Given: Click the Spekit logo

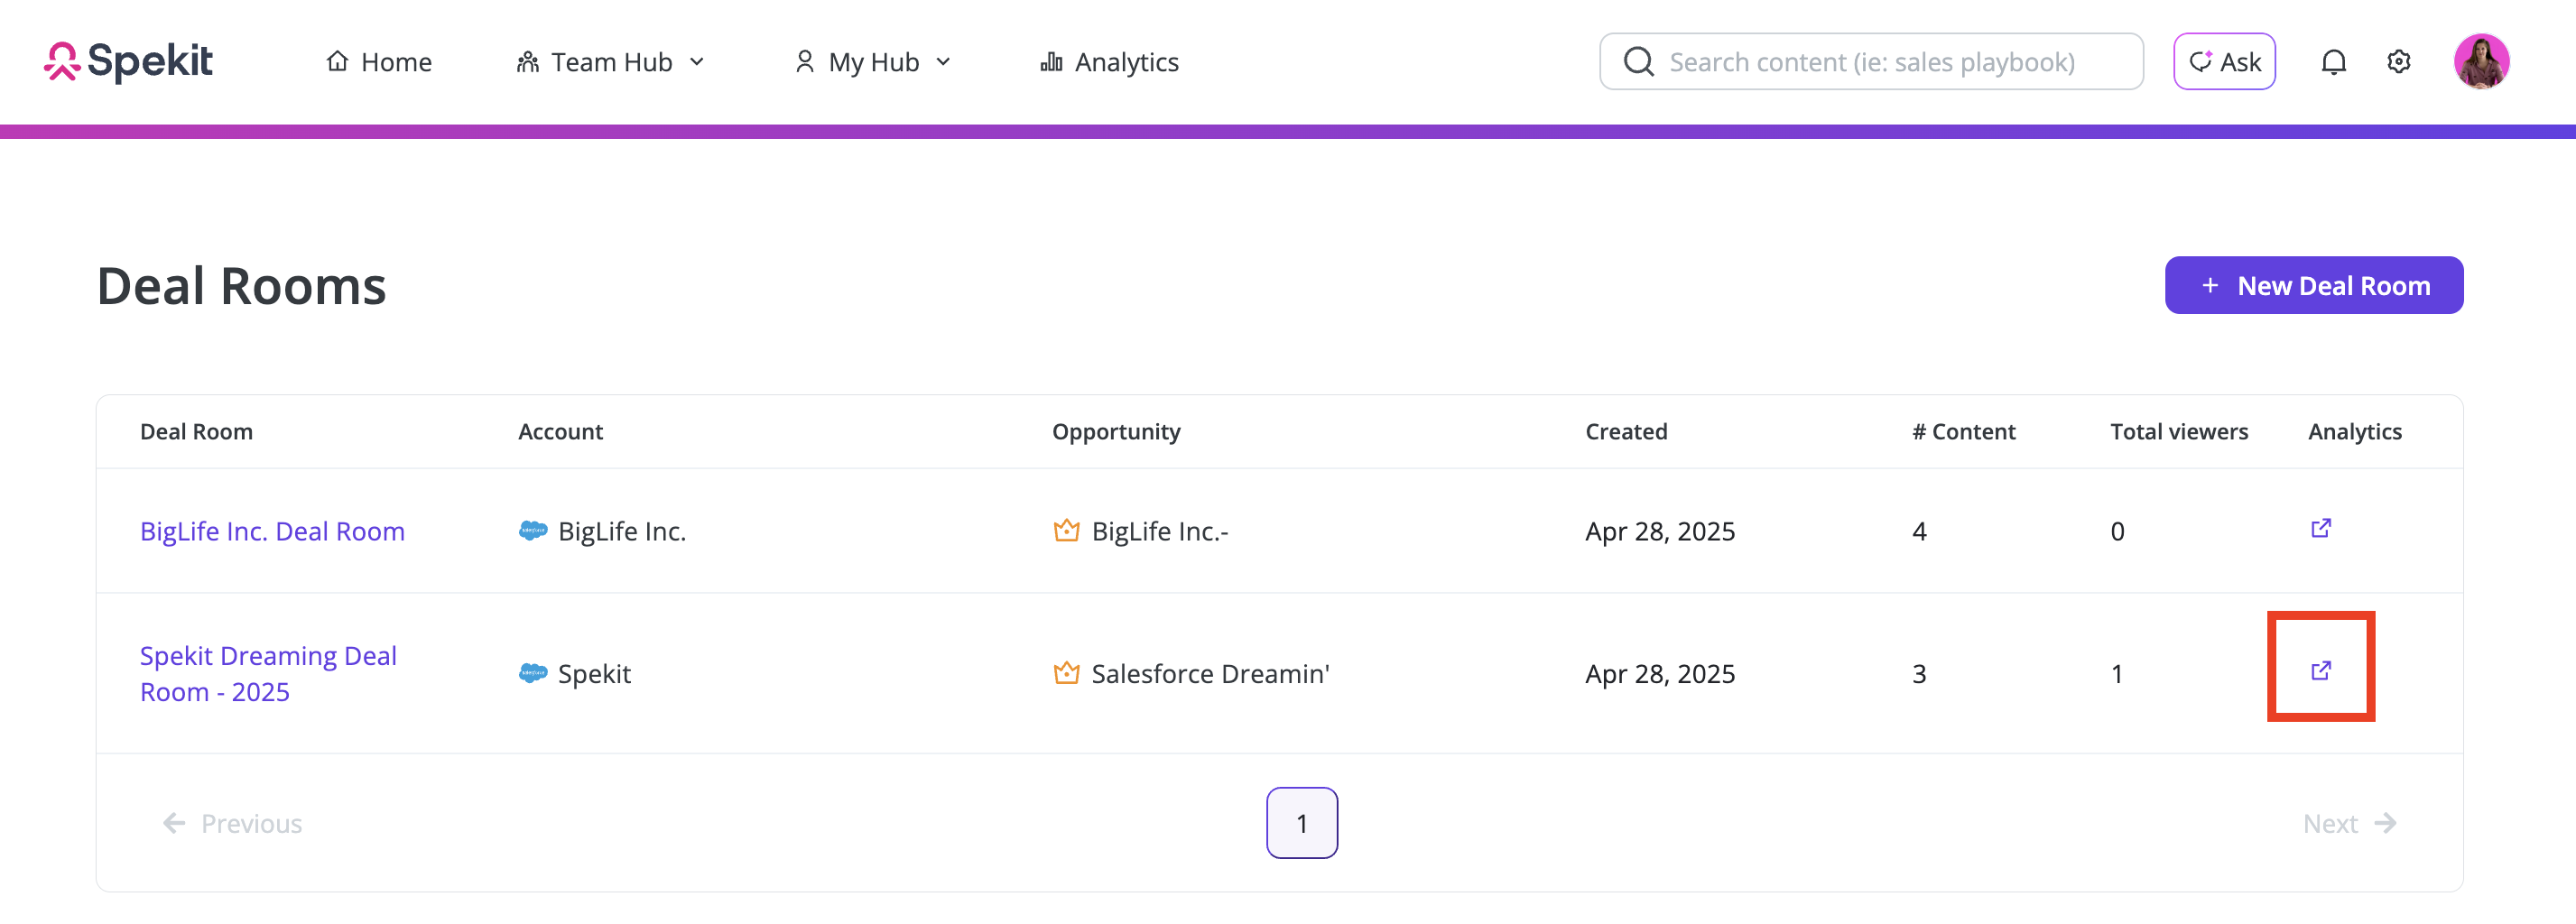Looking at the screenshot, I should tap(128, 62).
